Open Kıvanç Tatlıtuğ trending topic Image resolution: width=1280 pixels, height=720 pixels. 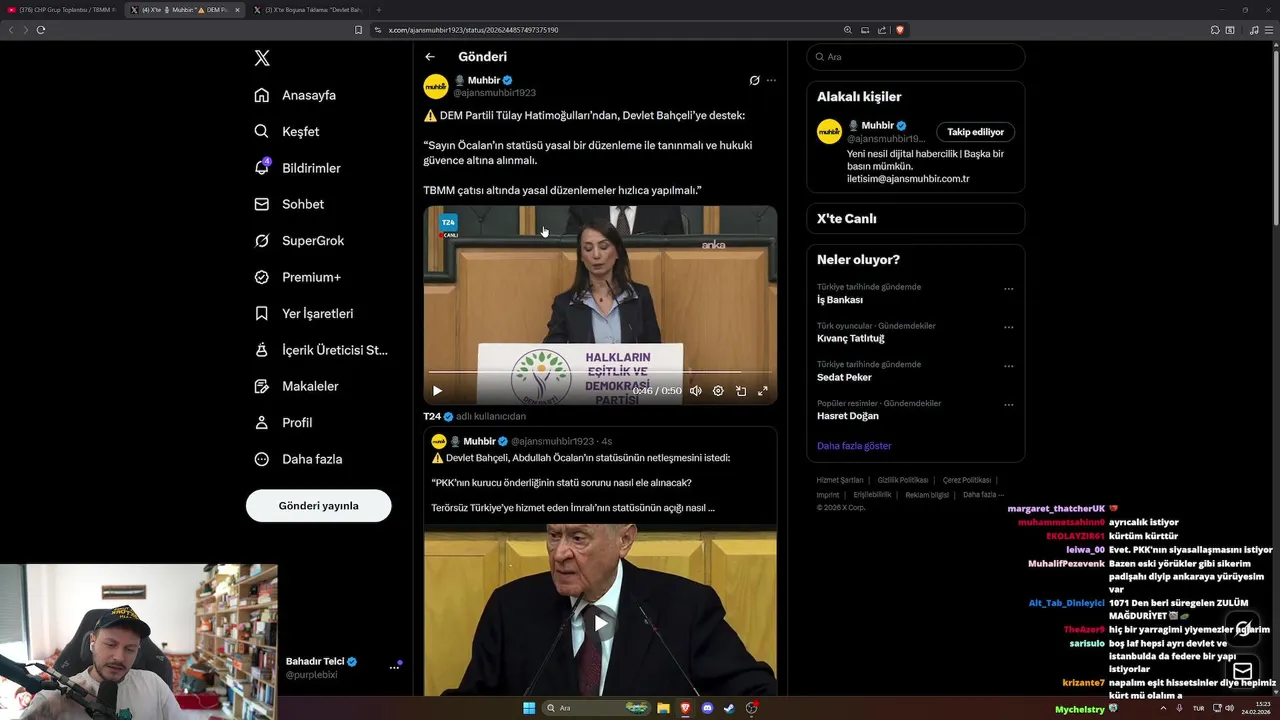click(x=851, y=339)
